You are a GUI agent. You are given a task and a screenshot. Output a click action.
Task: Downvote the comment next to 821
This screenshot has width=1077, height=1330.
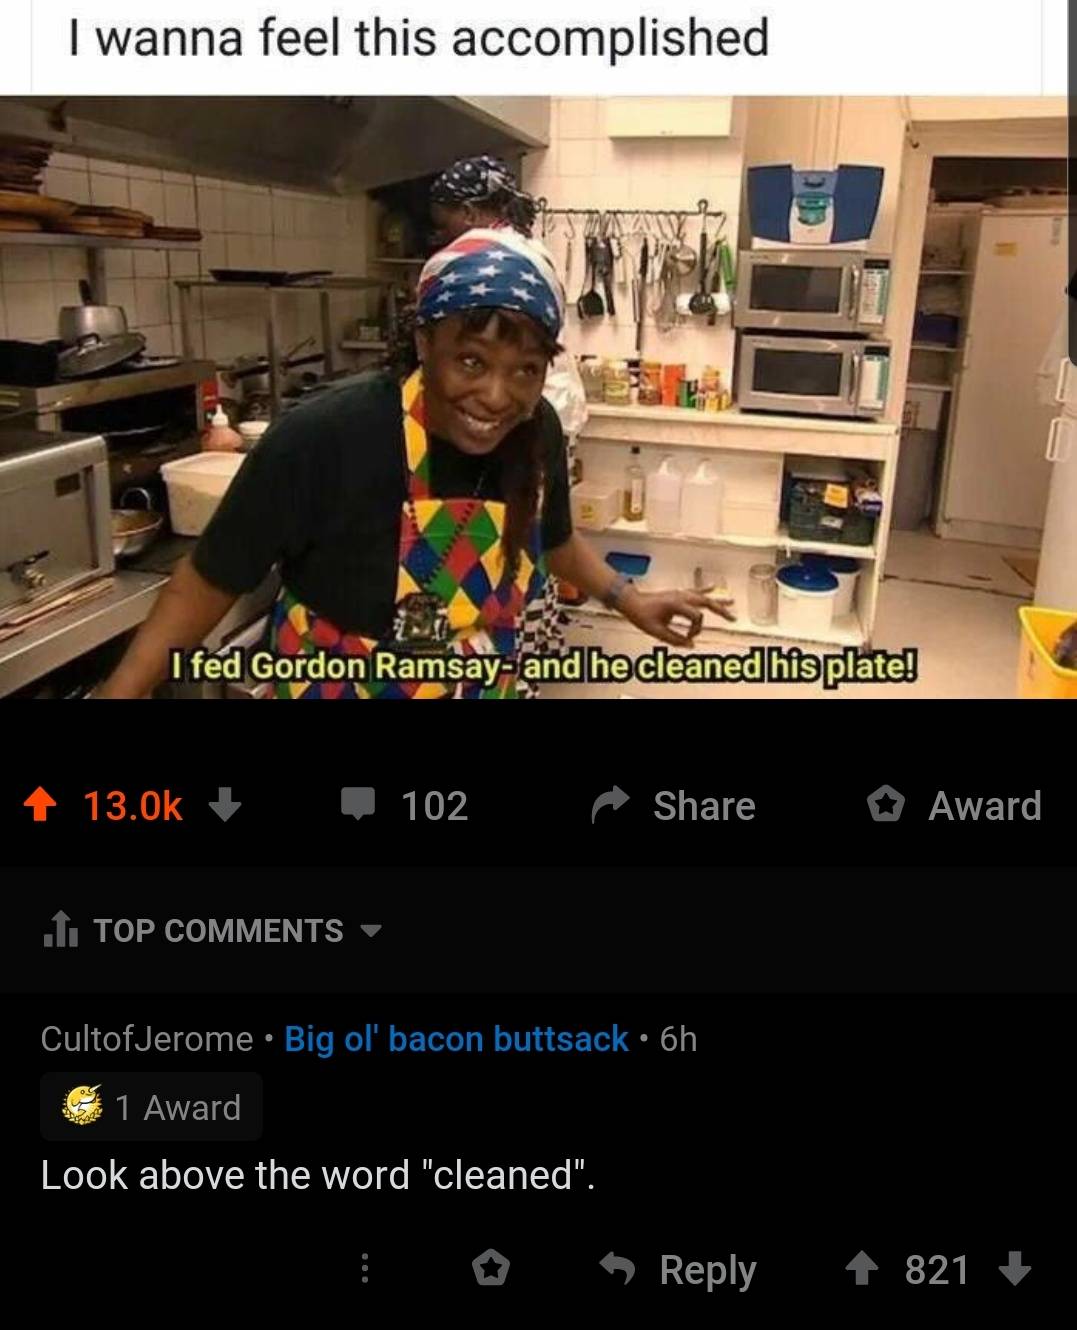click(1015, 1269)
